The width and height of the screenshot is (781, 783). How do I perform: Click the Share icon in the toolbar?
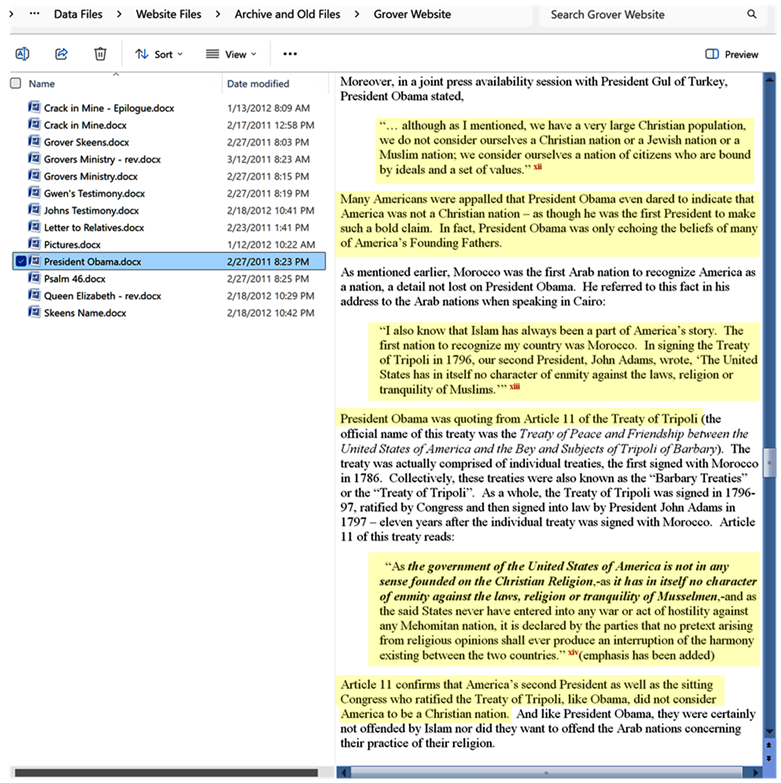point(61,54)
